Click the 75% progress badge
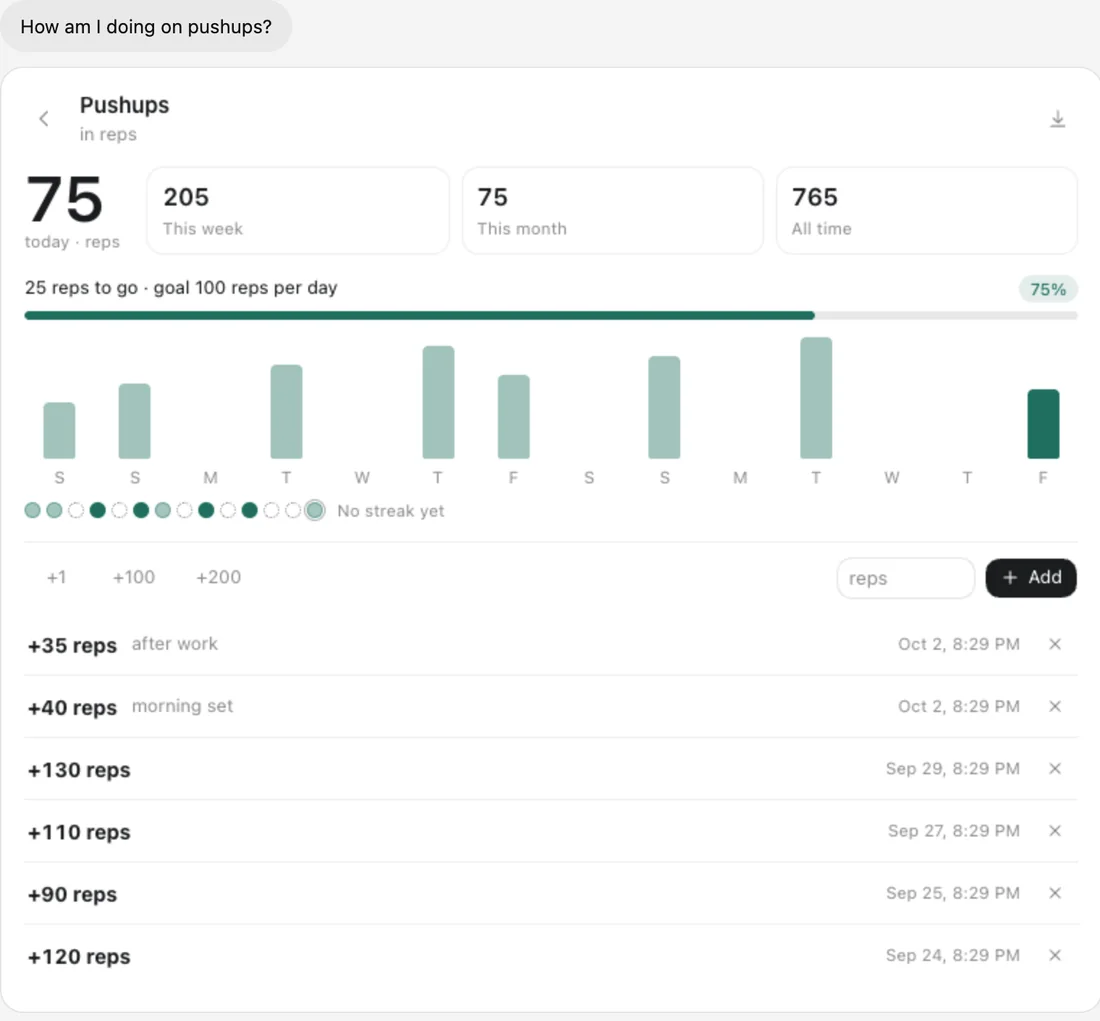 tap(1048, 289)
